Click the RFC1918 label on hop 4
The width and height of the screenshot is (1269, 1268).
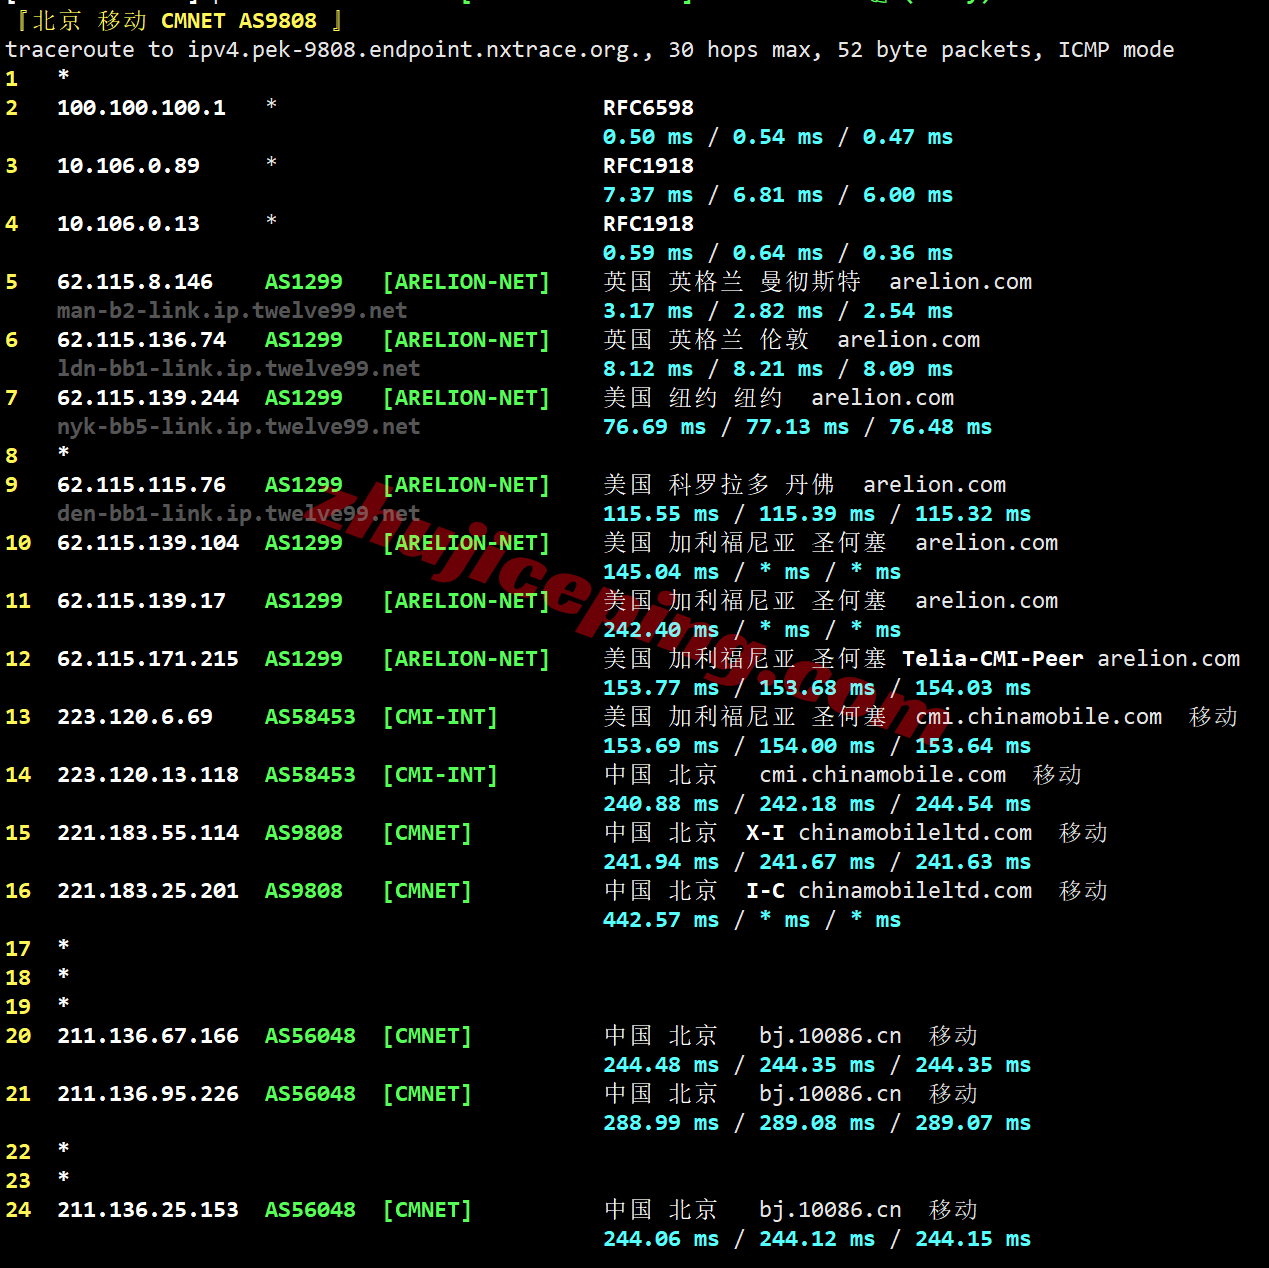648,224
